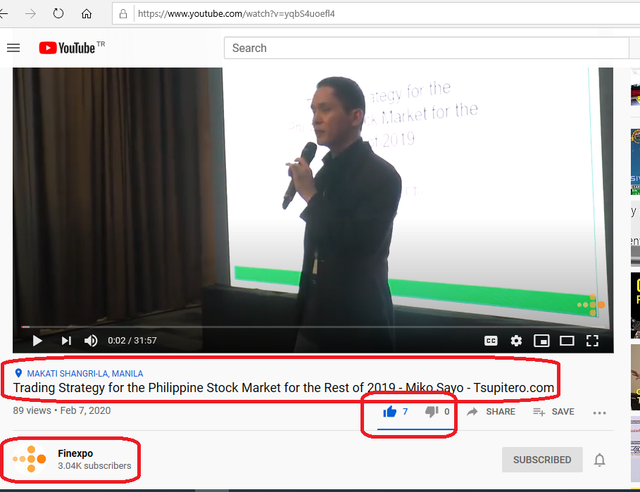View site security via the lock icon
This screenshot has height=492, width=640.
[x=123, y=14]
